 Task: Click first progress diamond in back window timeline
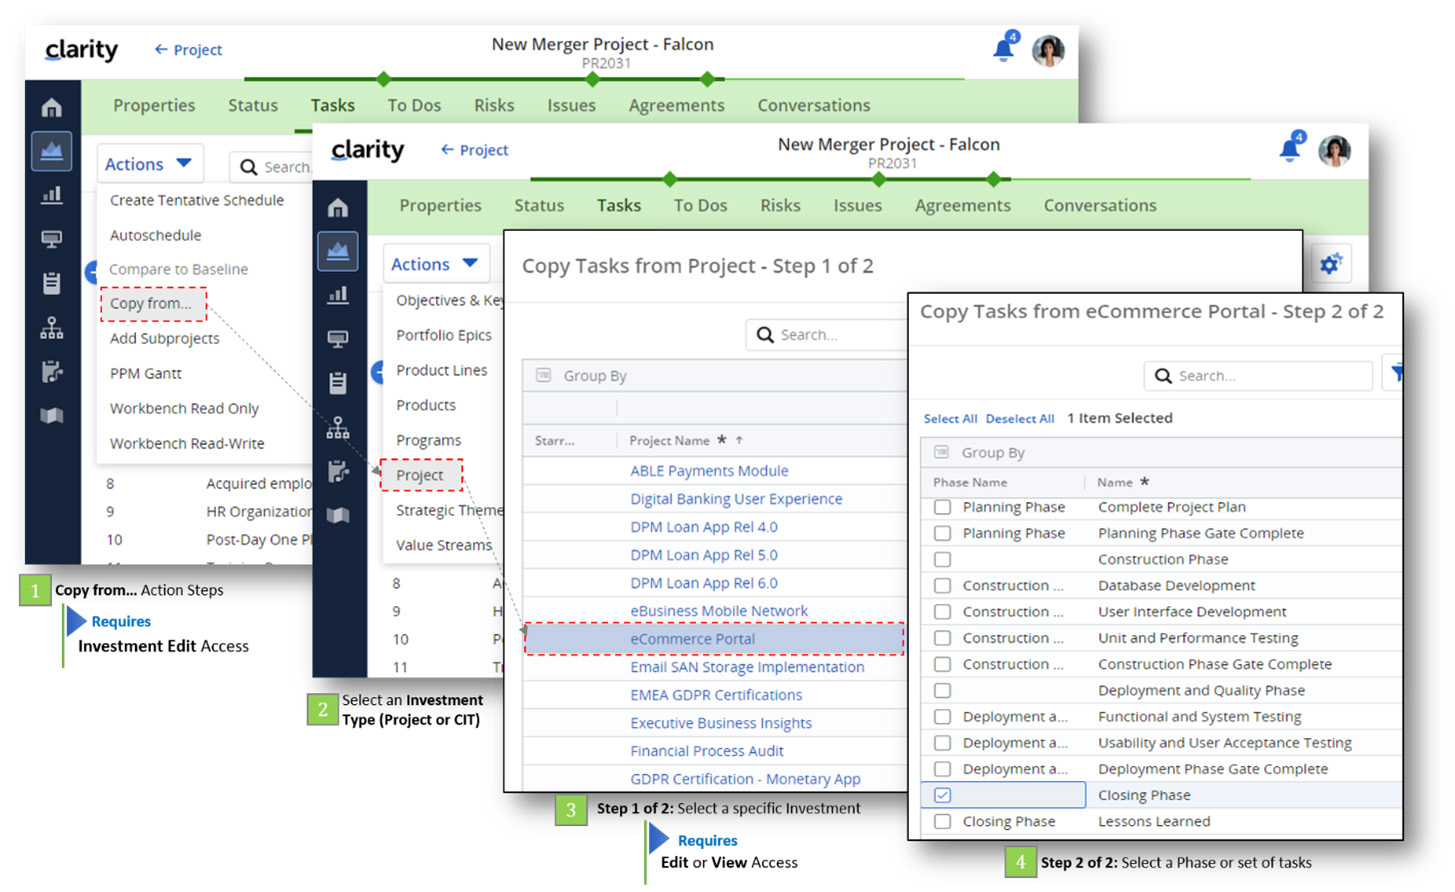pyautogui.click(x=383, y=78)
